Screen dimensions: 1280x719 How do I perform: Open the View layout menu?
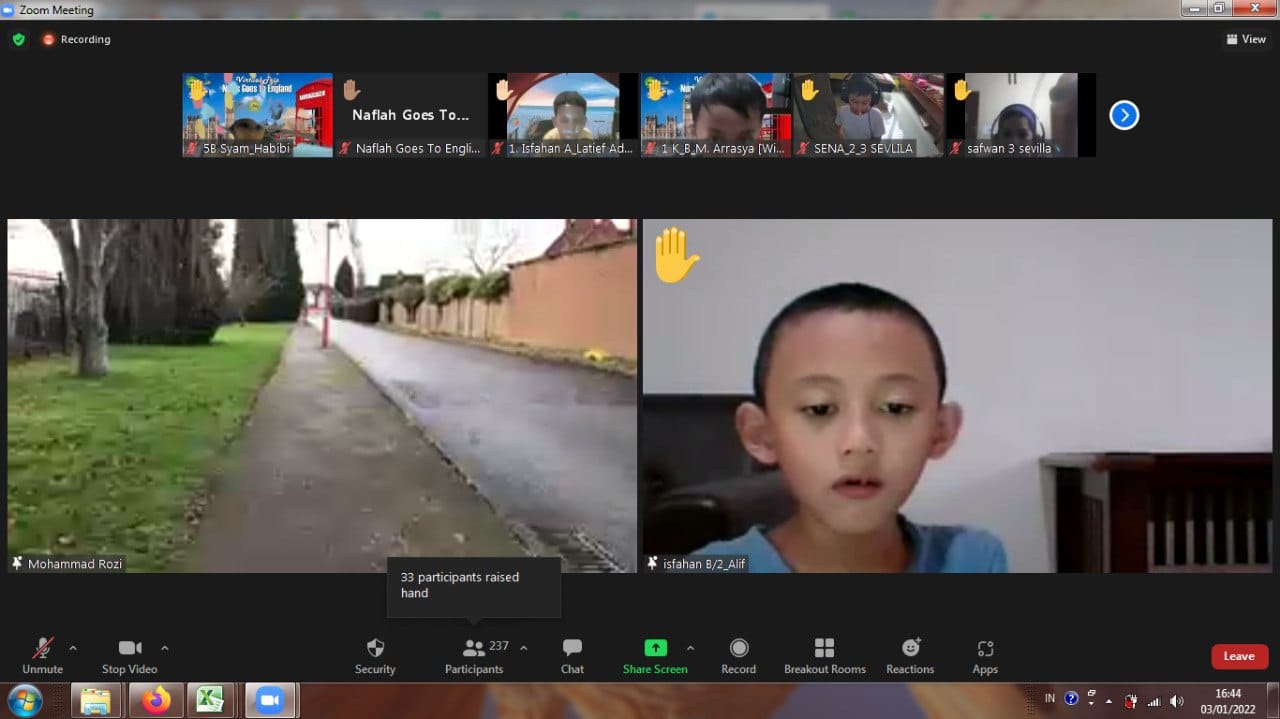point(1246,39)
